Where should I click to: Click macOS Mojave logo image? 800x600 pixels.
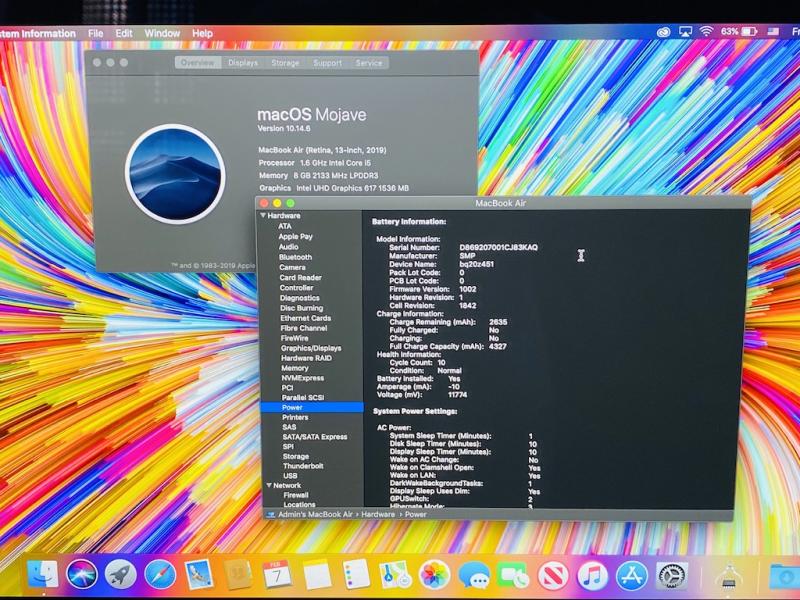tap(176, 174)
